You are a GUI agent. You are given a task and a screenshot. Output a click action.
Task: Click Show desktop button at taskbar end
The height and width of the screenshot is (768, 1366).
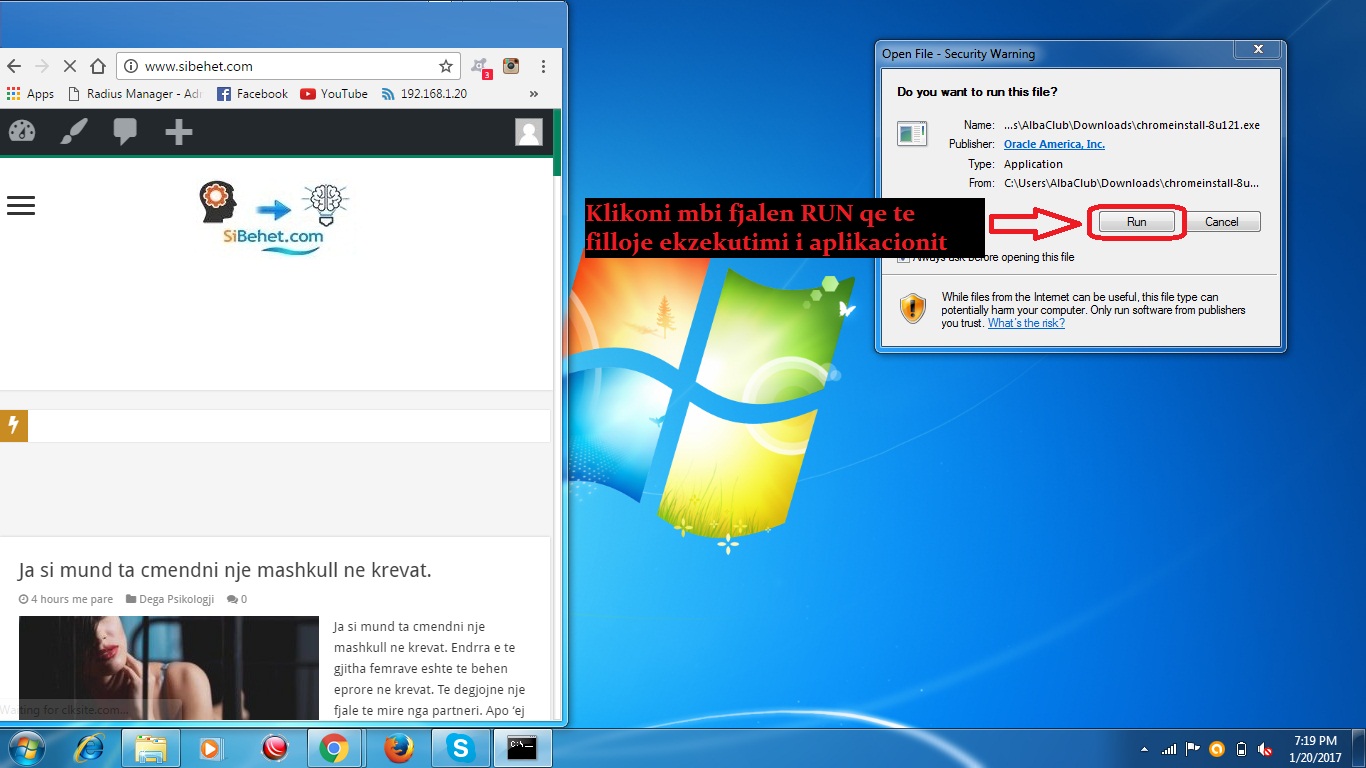pyautogui.click(x=1359, y=748)
